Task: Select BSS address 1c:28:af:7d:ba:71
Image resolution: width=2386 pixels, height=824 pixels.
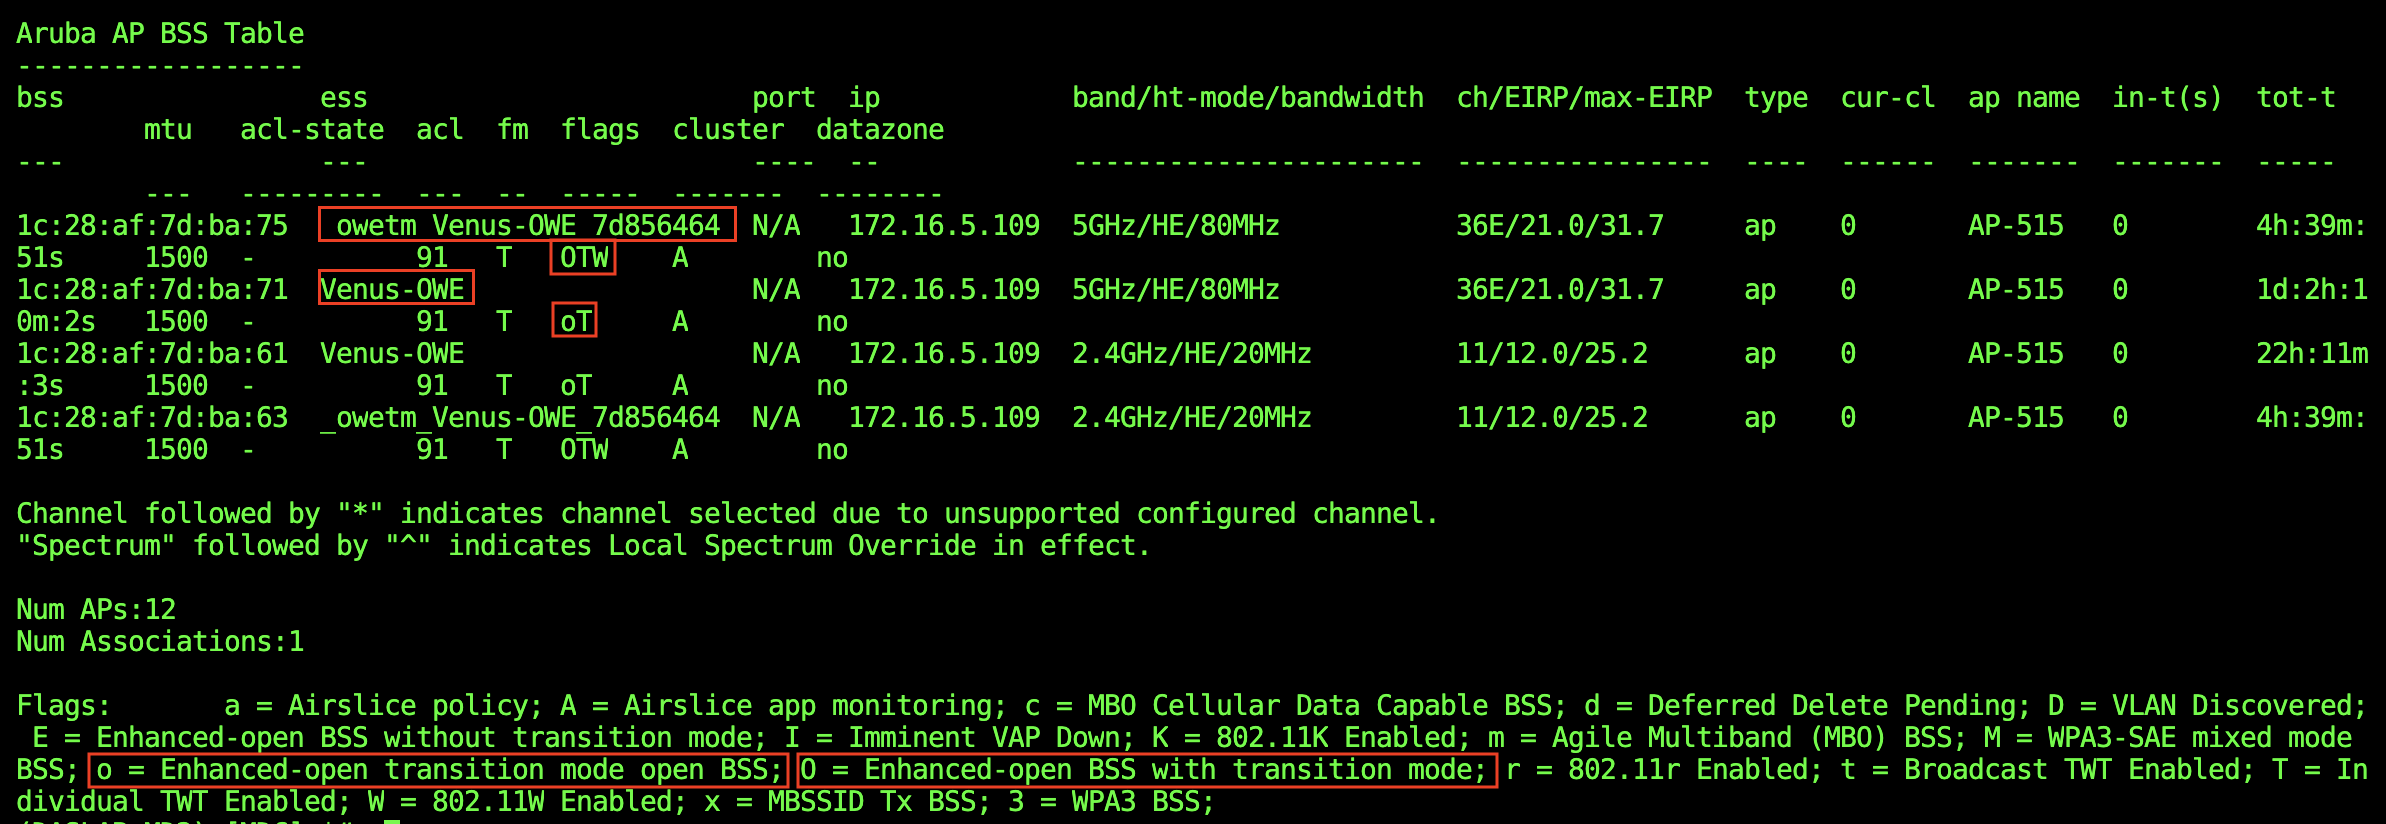Action: click(x=152, y=290)
